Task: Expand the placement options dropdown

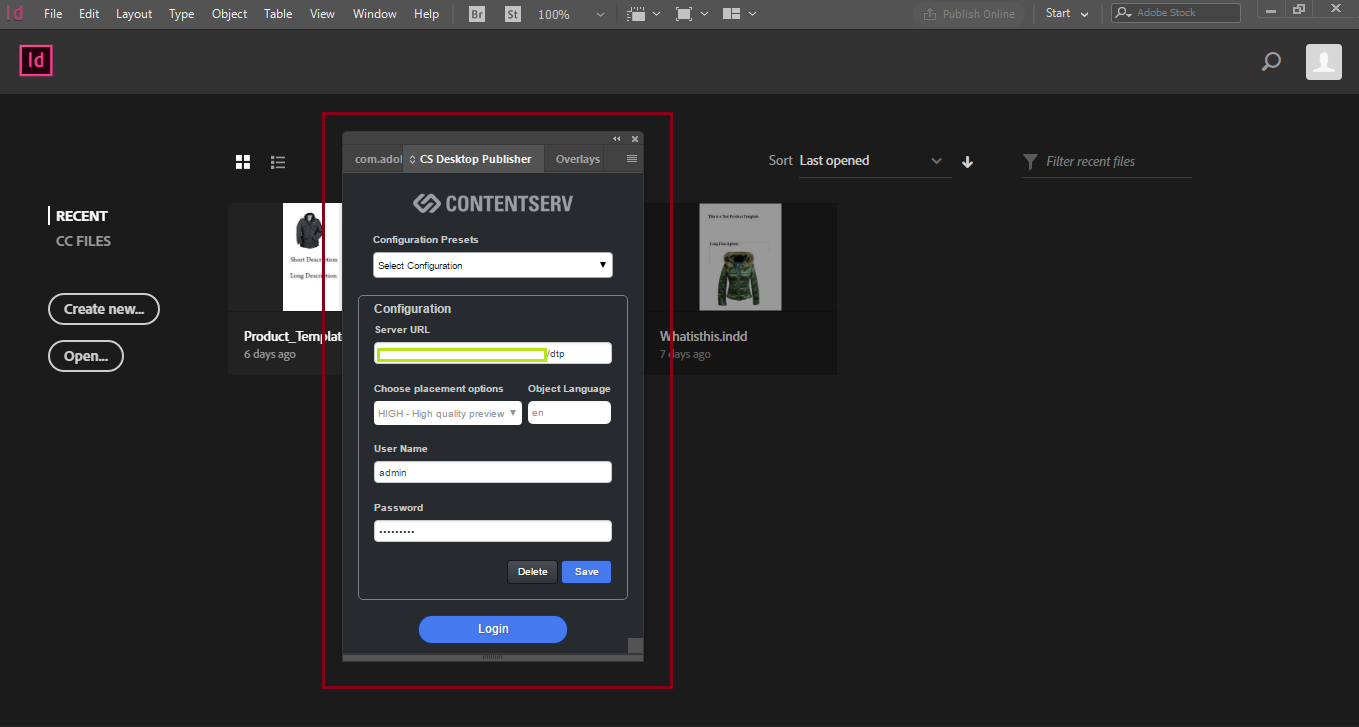Action: click(x=448, y=413)
